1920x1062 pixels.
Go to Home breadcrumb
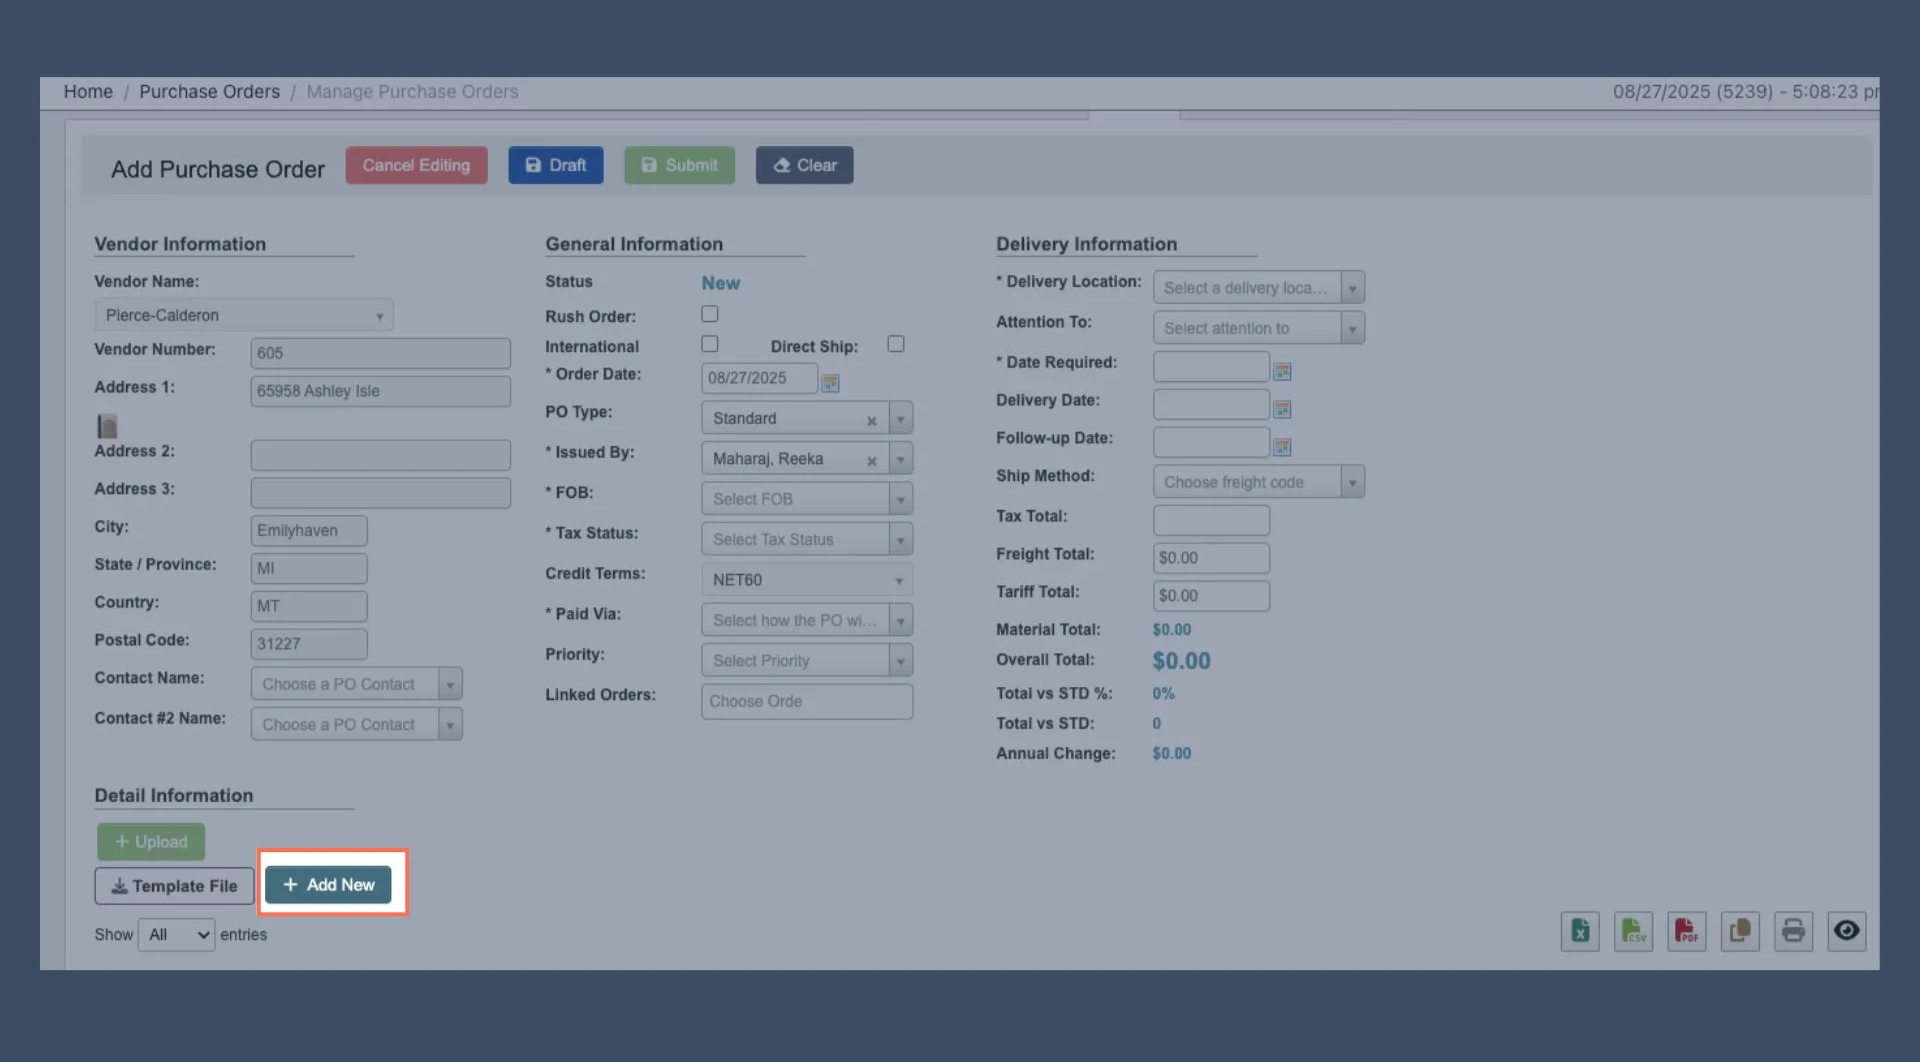pos(88,92)
